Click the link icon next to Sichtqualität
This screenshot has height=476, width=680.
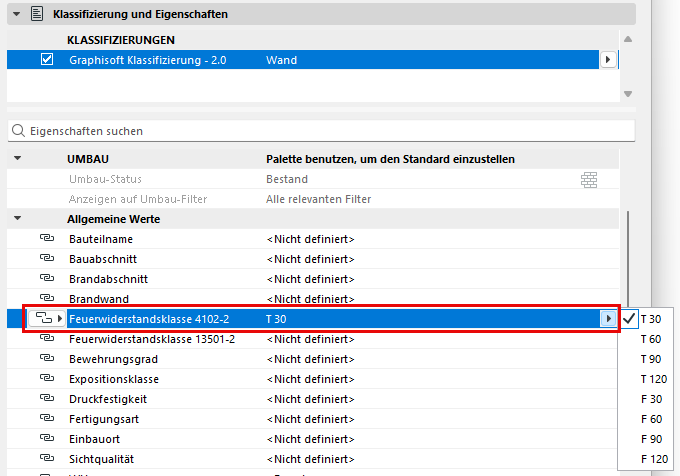[47, 458]
